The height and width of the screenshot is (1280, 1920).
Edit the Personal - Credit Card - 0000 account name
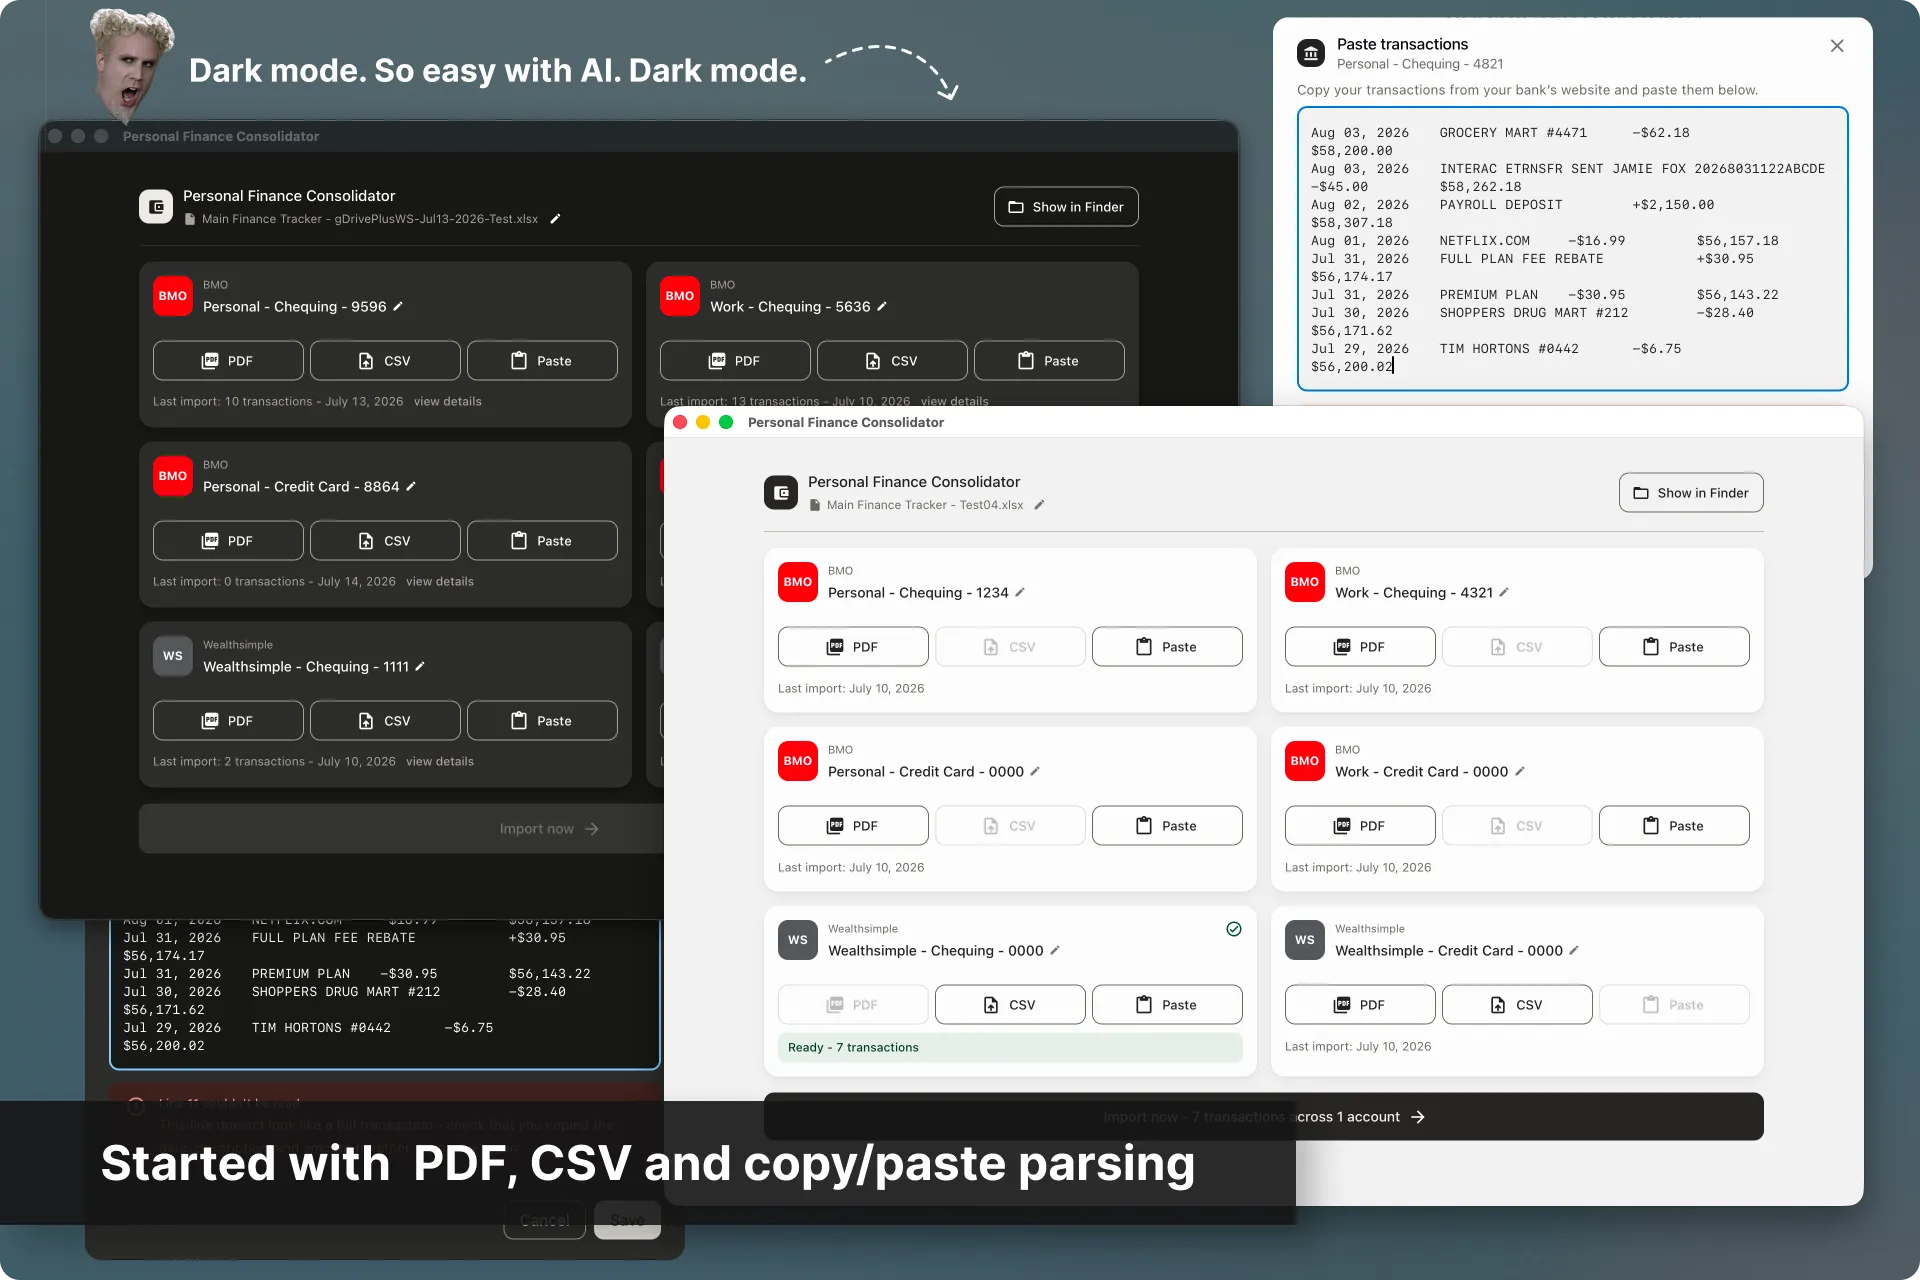click(1035, 772)
